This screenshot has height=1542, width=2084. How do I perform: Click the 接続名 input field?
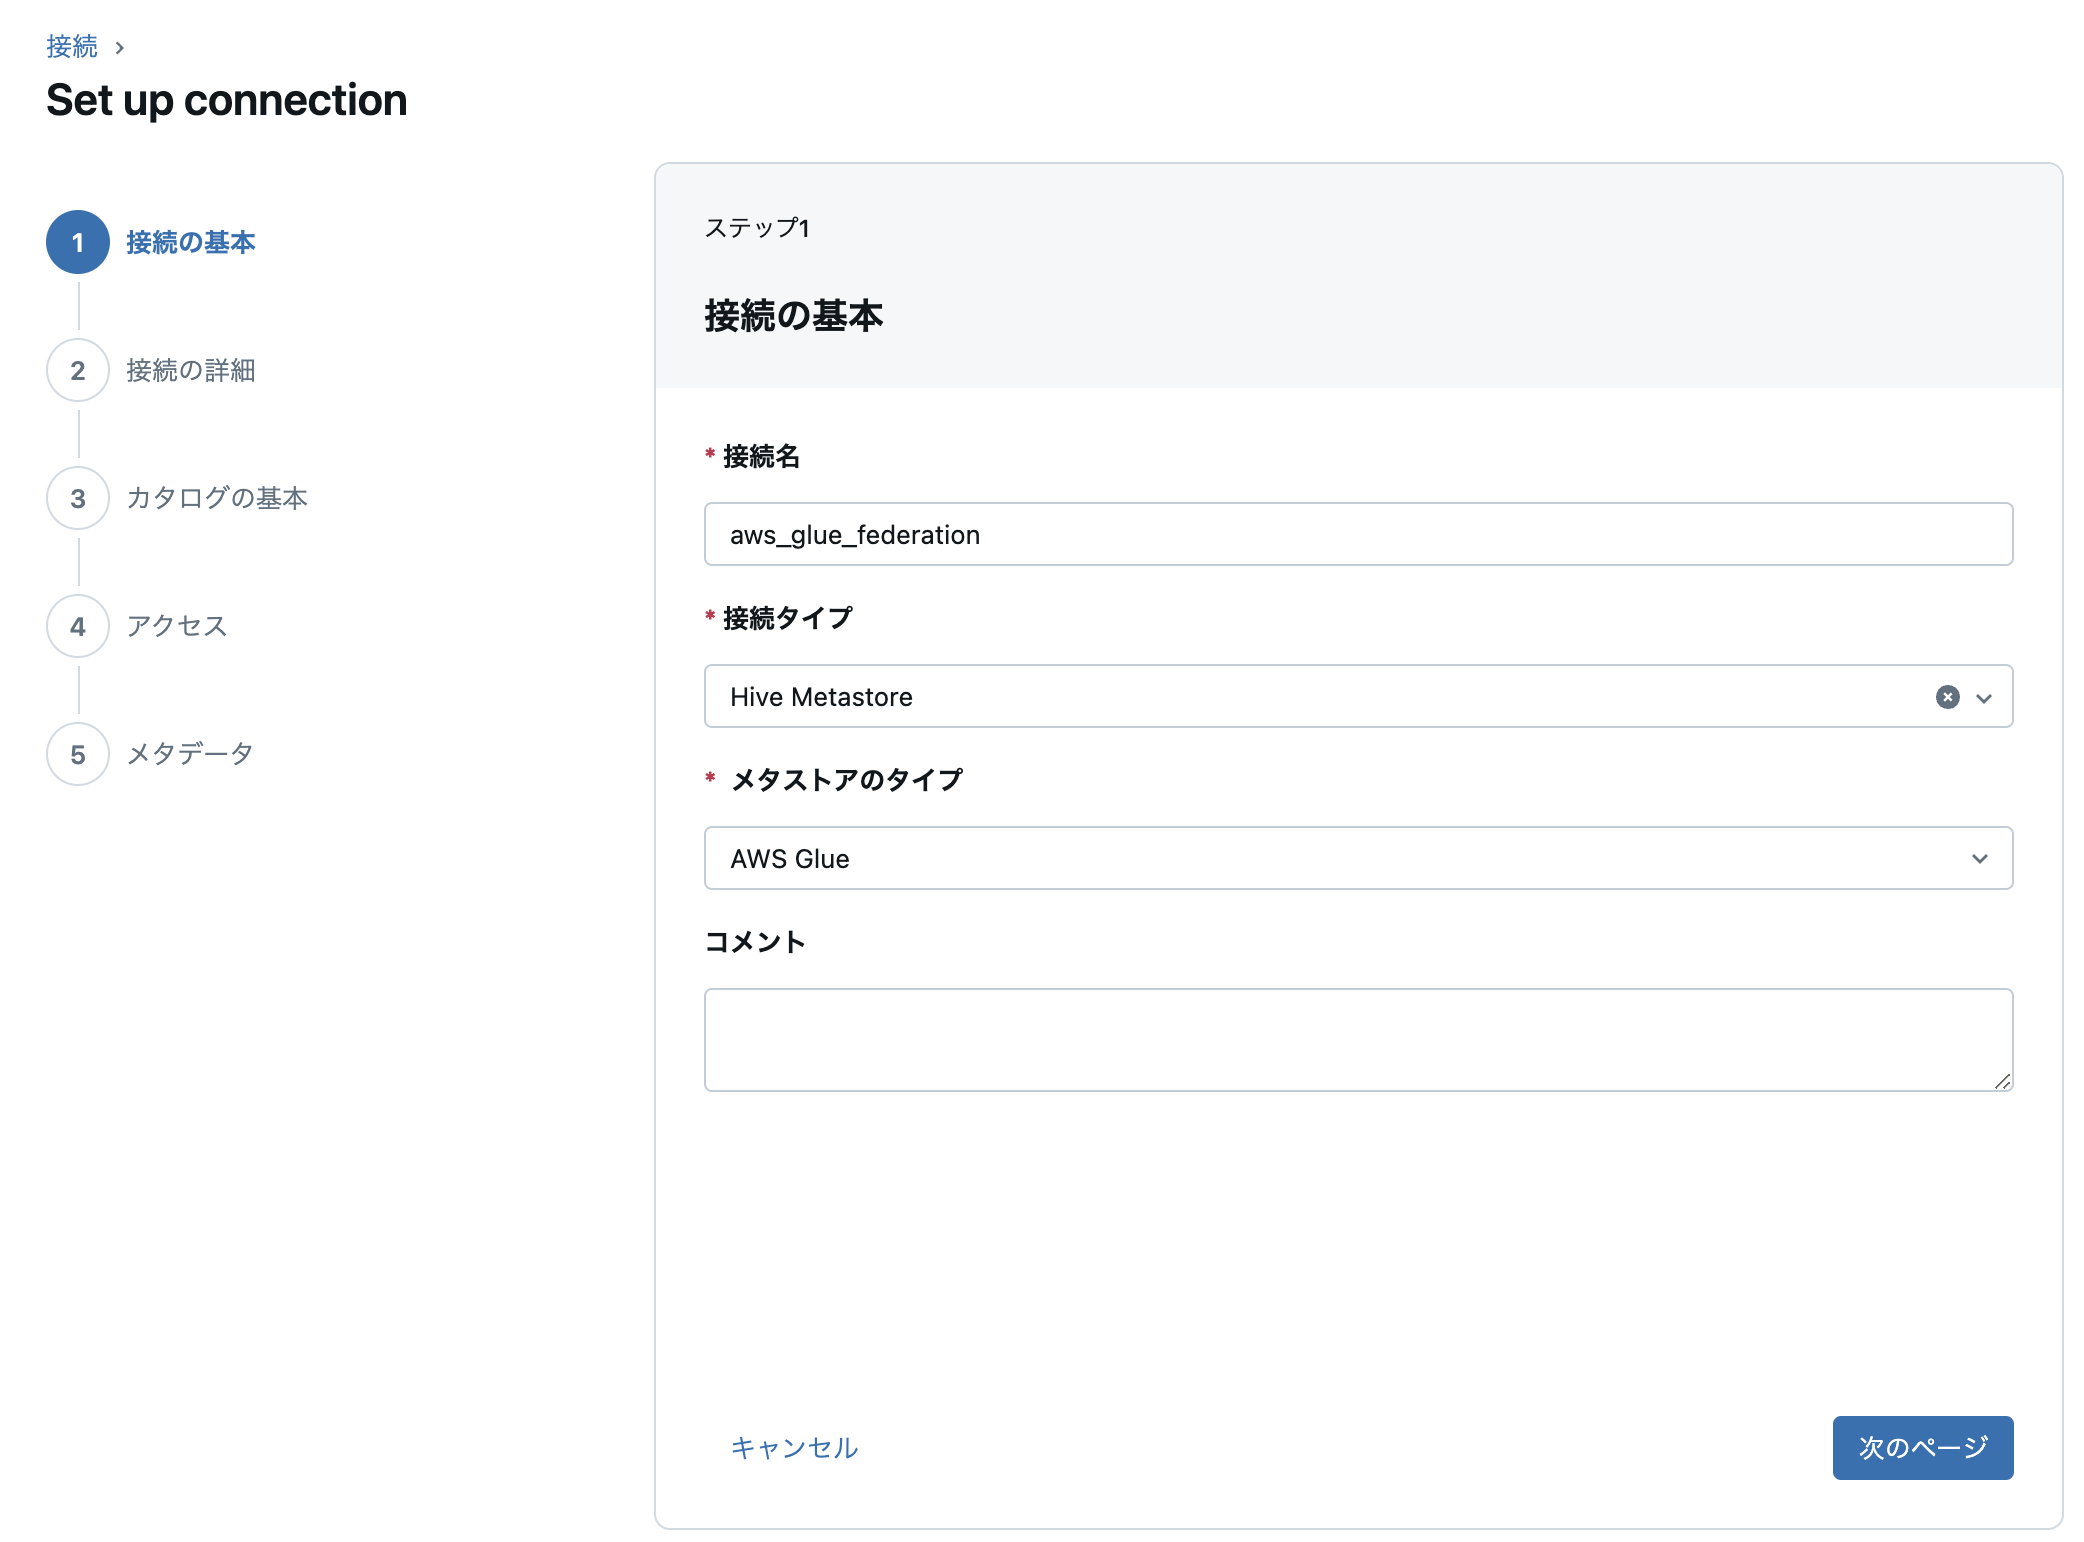coord(1358,535)
